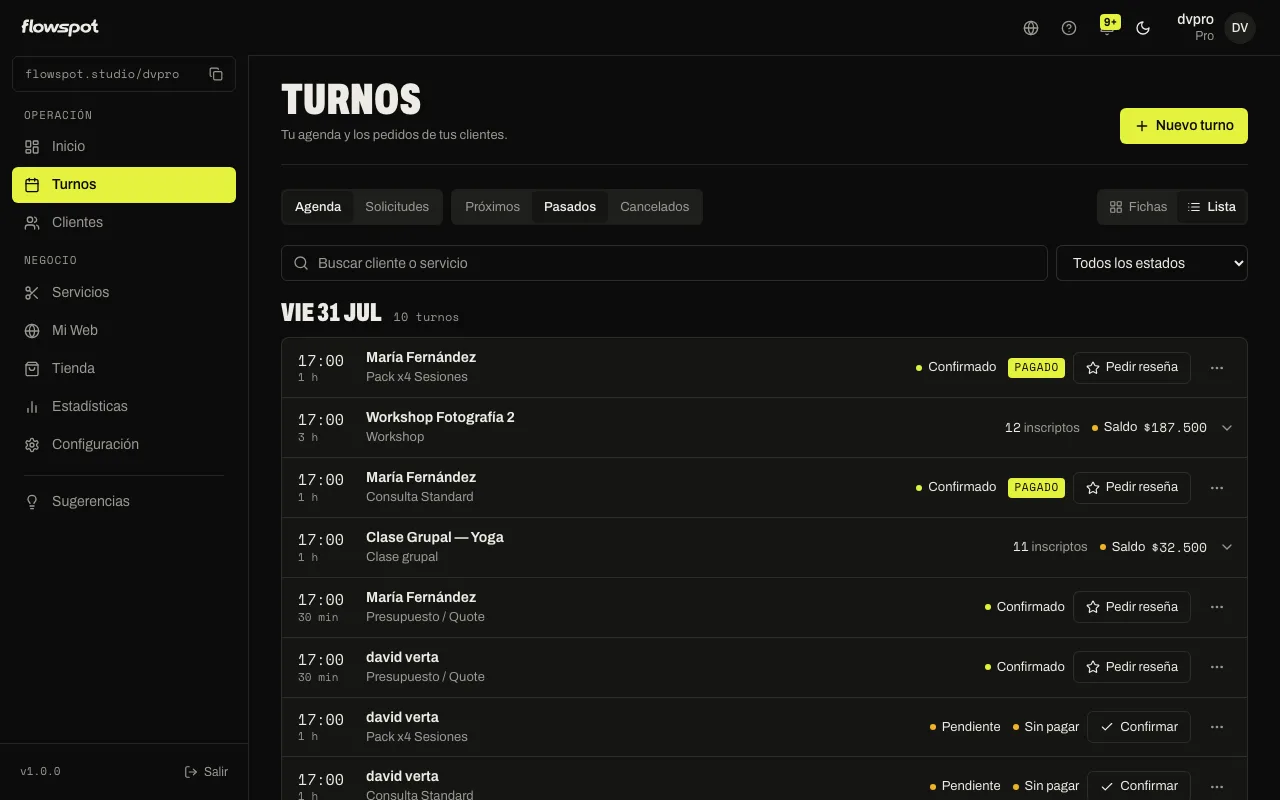Show Próximos turnos
Viewport: 1280px width, 800px height.
coord(492,207)
